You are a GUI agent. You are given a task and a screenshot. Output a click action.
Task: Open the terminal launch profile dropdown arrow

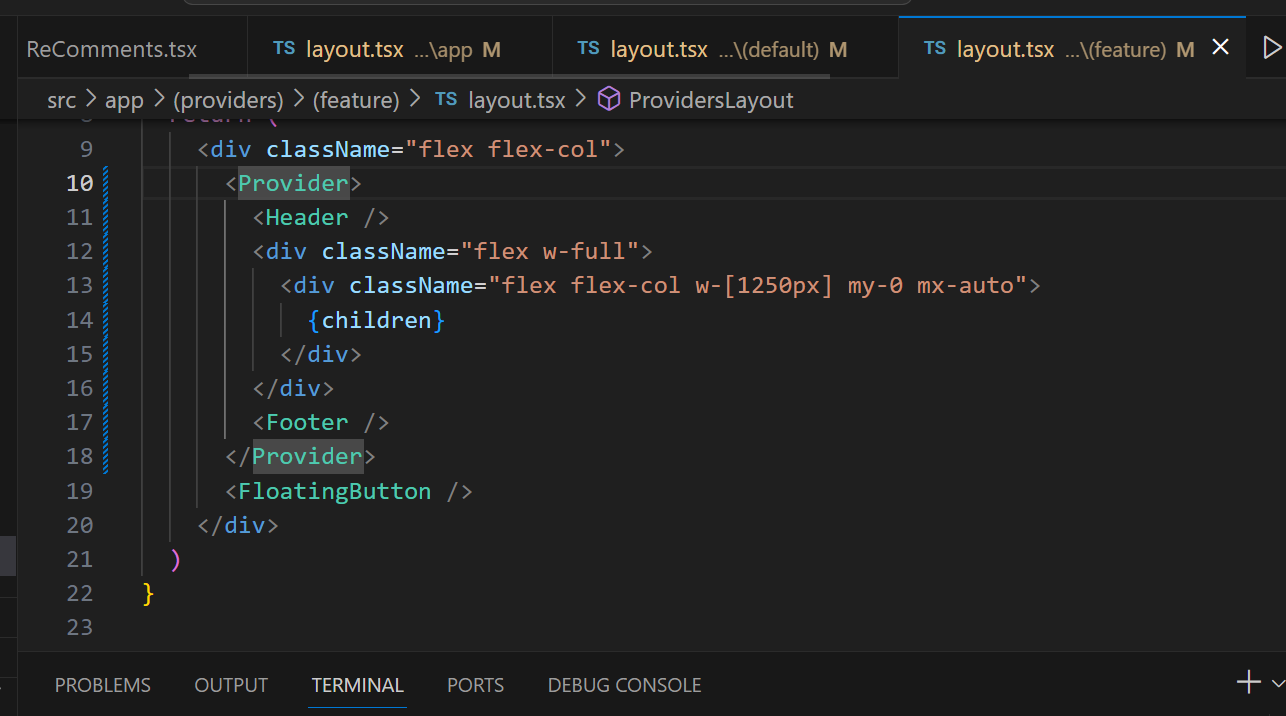(1278, 684)
